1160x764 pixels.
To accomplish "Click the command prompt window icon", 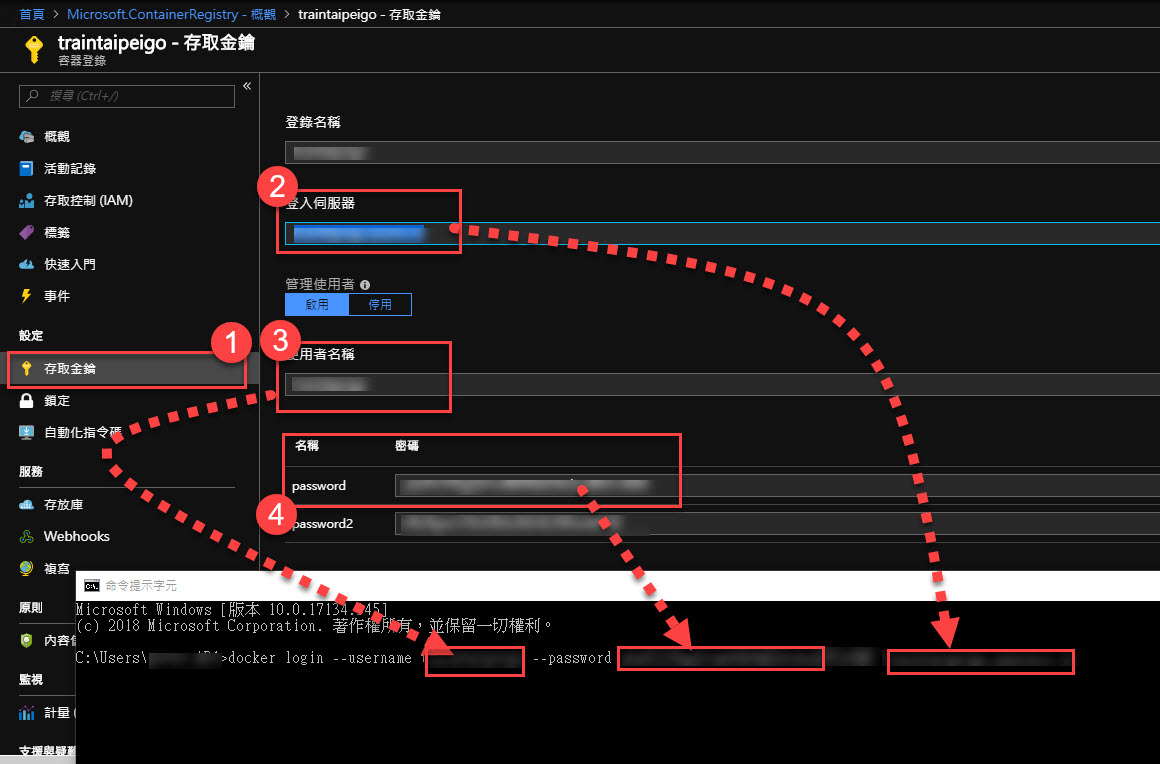I will click(x=92, y=586).
